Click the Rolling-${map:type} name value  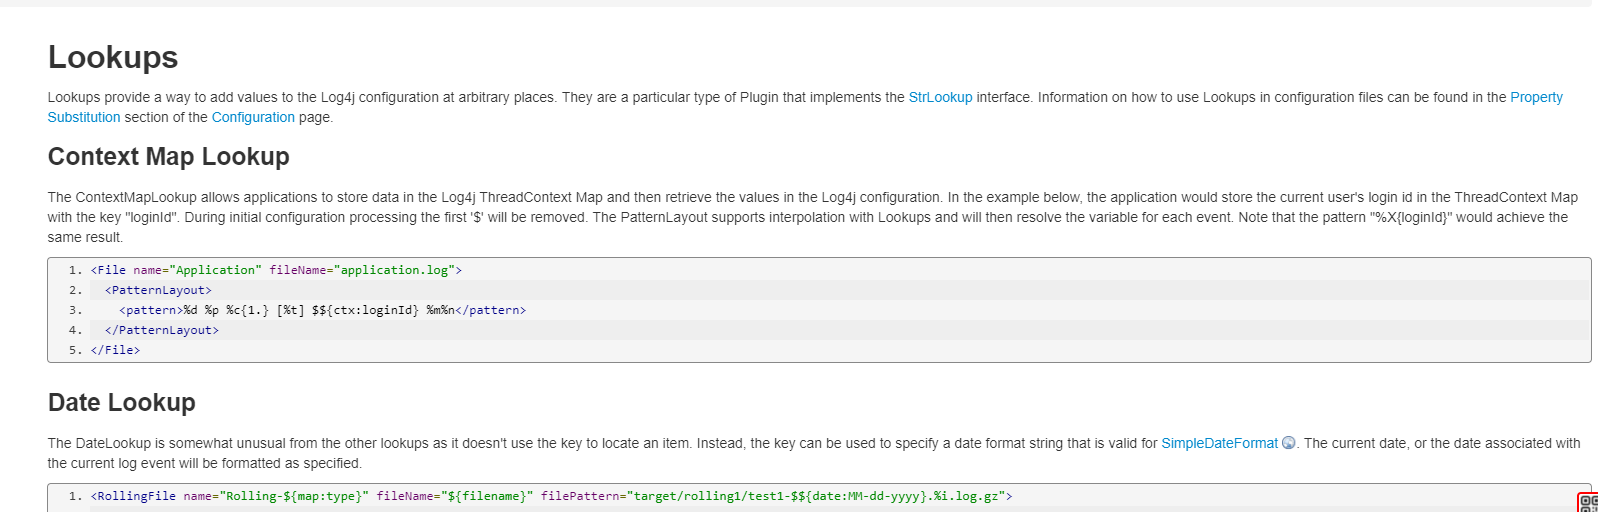[x=297, y=496]
